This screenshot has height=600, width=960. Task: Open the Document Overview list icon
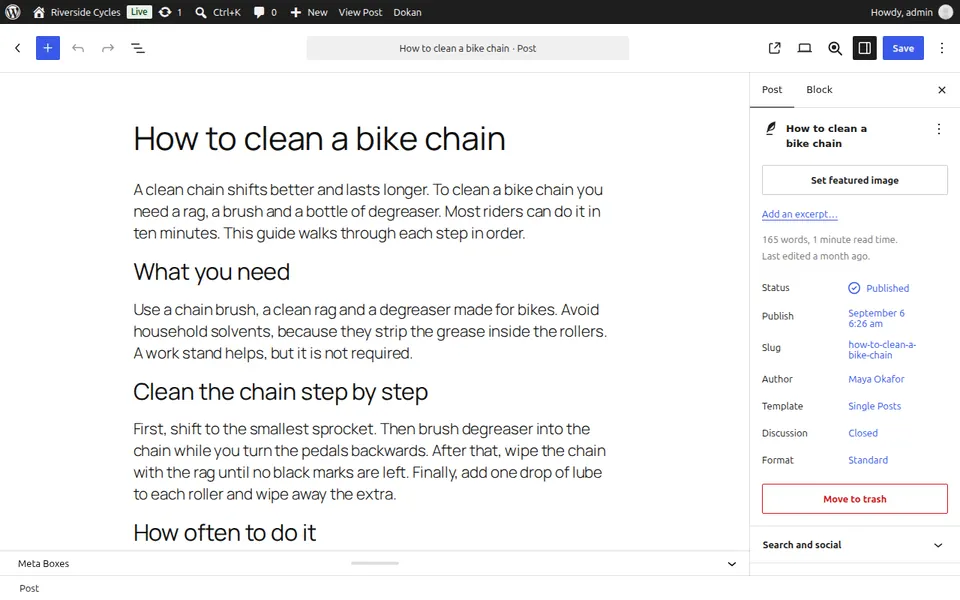[x=138, y=48]
